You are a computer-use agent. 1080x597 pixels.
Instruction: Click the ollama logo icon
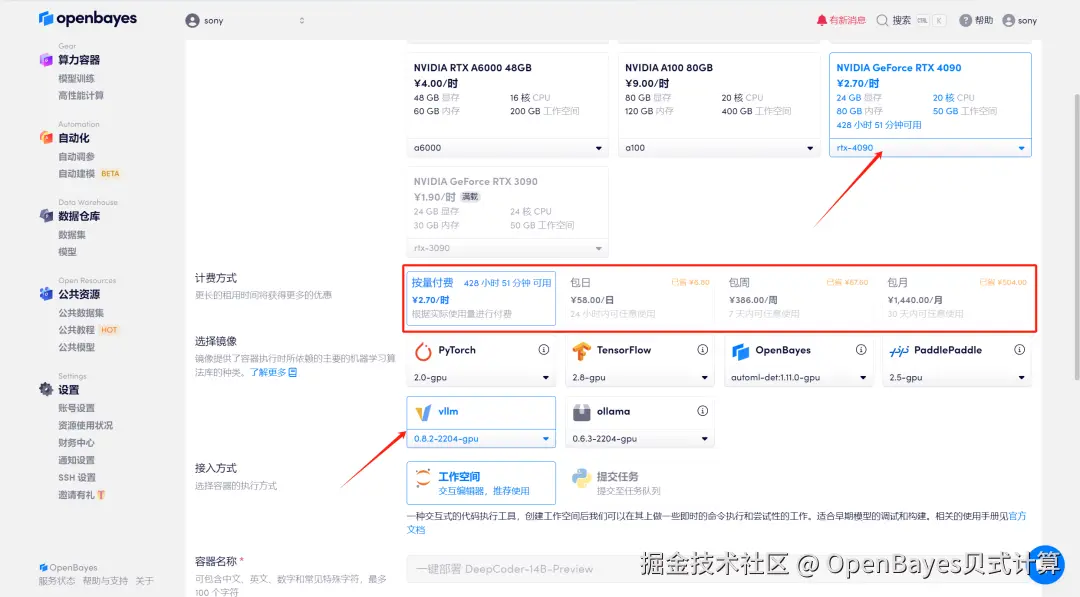581,412
